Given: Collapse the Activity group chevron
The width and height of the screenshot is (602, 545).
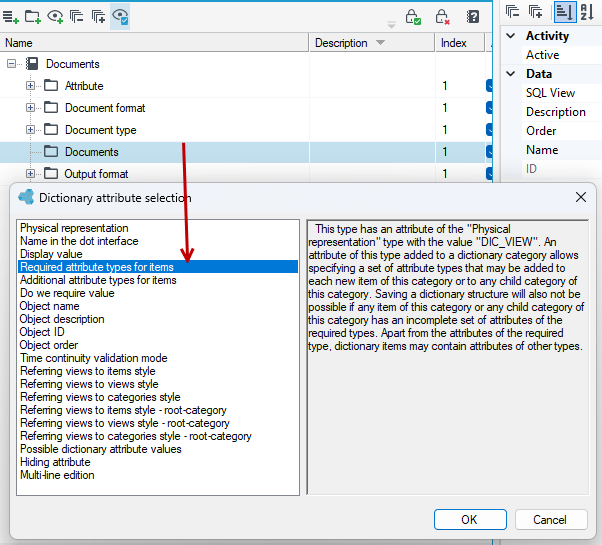Looking at the screenshot, I should [511, 36].
